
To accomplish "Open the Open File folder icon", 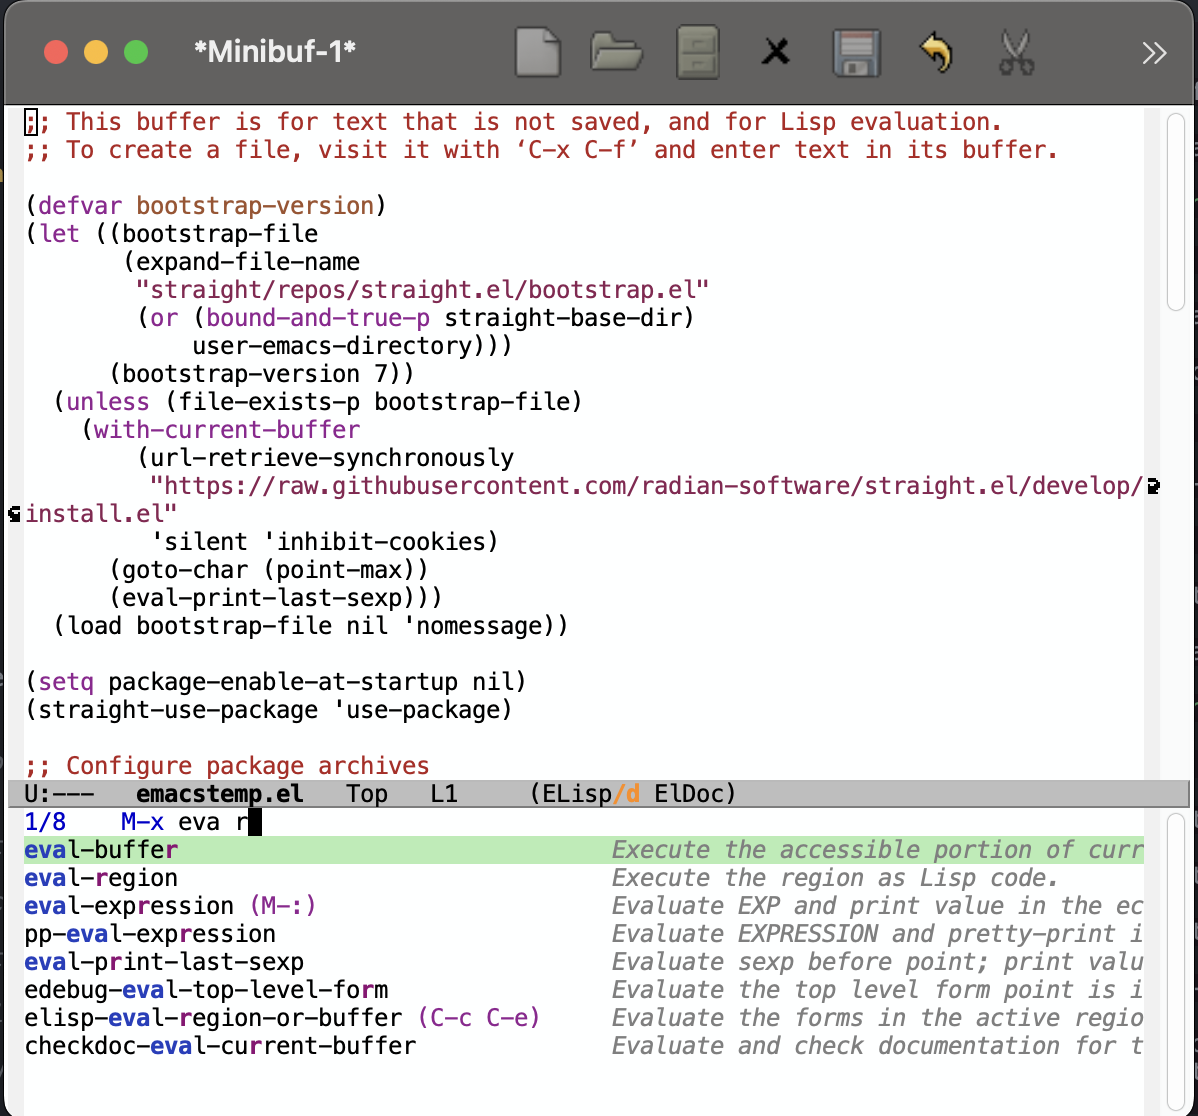I will (617, 52).
